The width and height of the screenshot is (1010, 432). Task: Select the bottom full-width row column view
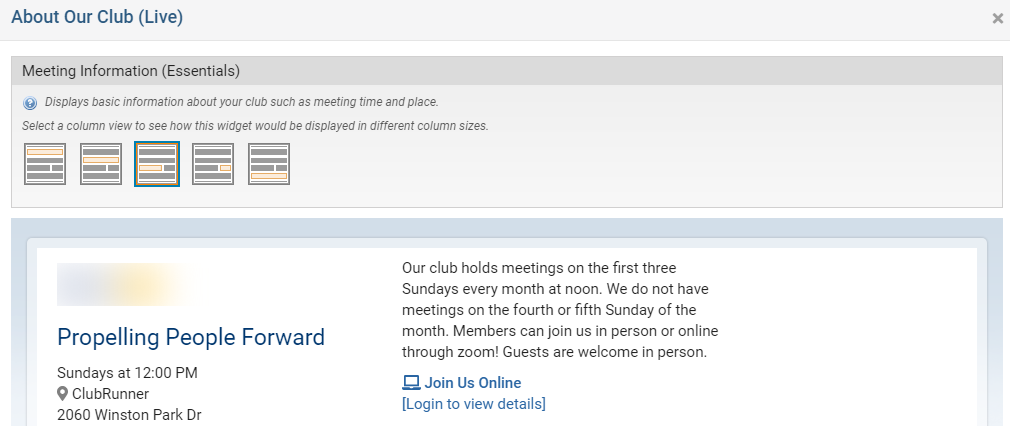point(269,164)
